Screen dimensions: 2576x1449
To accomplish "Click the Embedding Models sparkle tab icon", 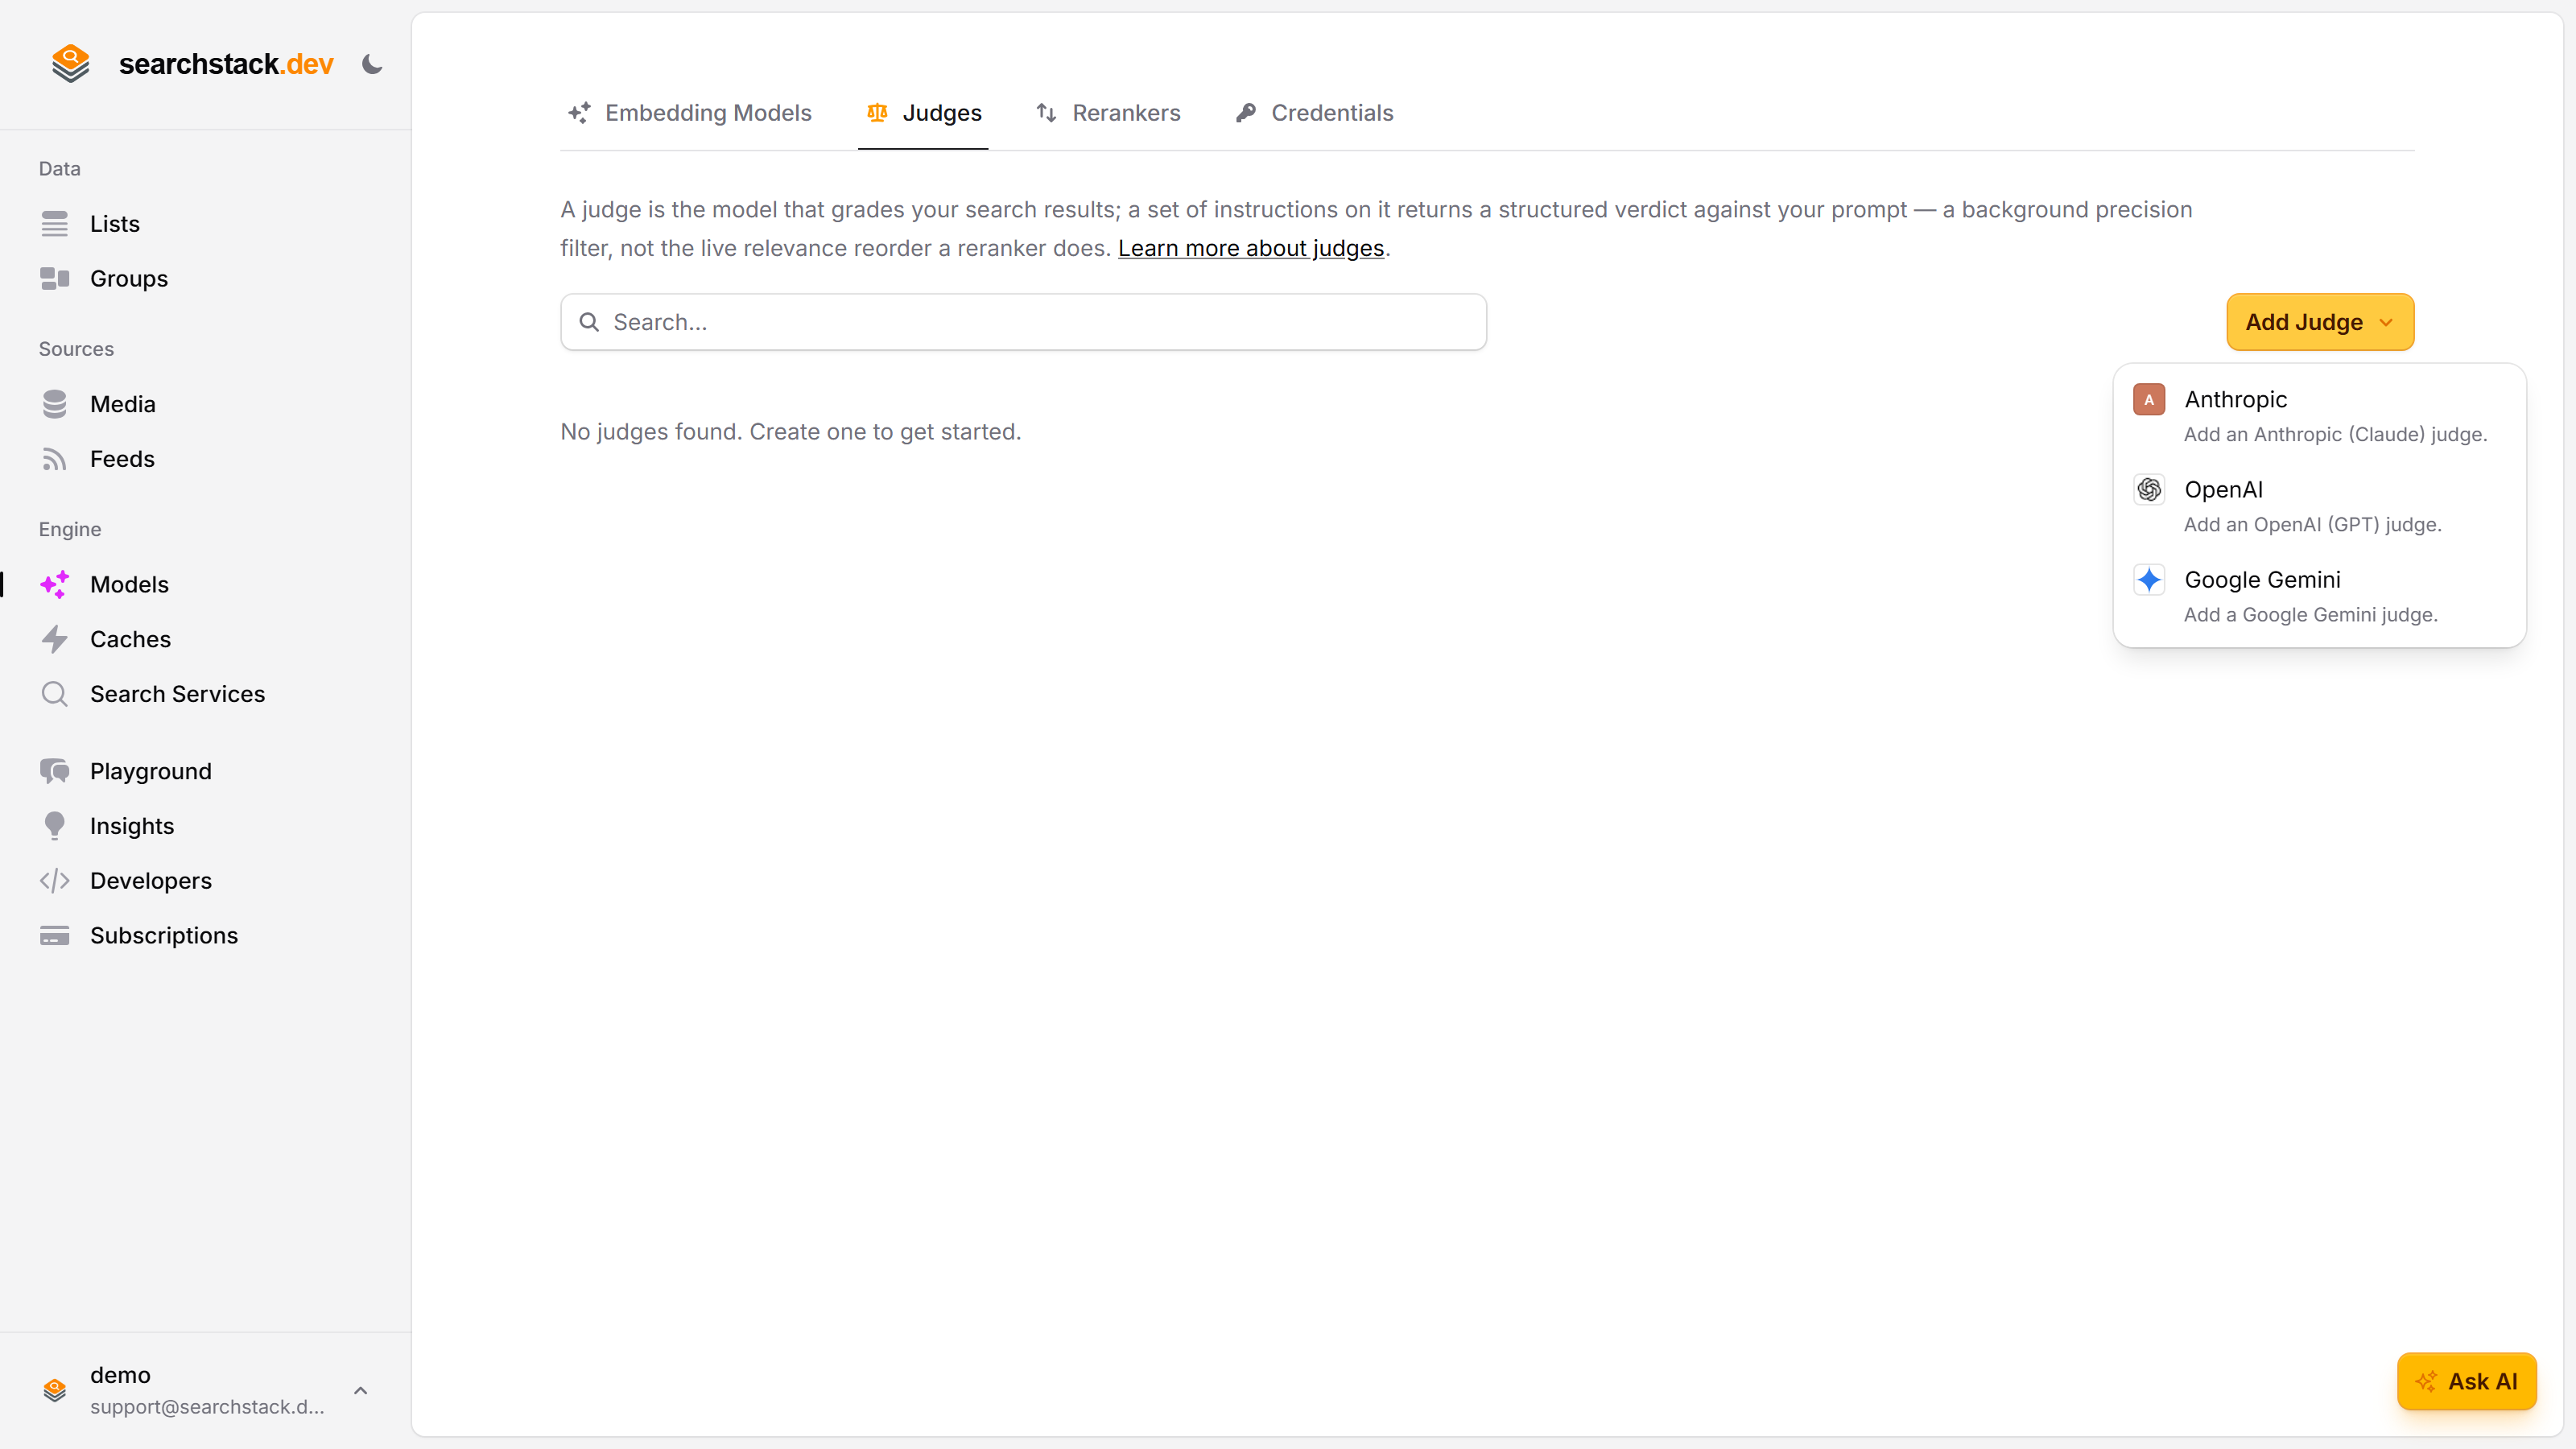I will tap(579, 113).
